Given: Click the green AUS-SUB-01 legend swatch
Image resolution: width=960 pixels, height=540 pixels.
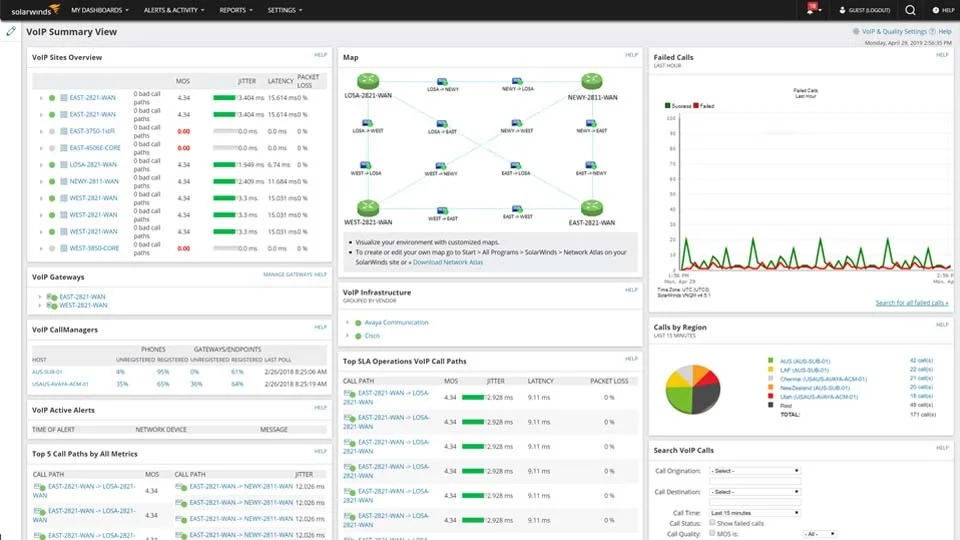Looking at the screenshot, I should [771, 360].
